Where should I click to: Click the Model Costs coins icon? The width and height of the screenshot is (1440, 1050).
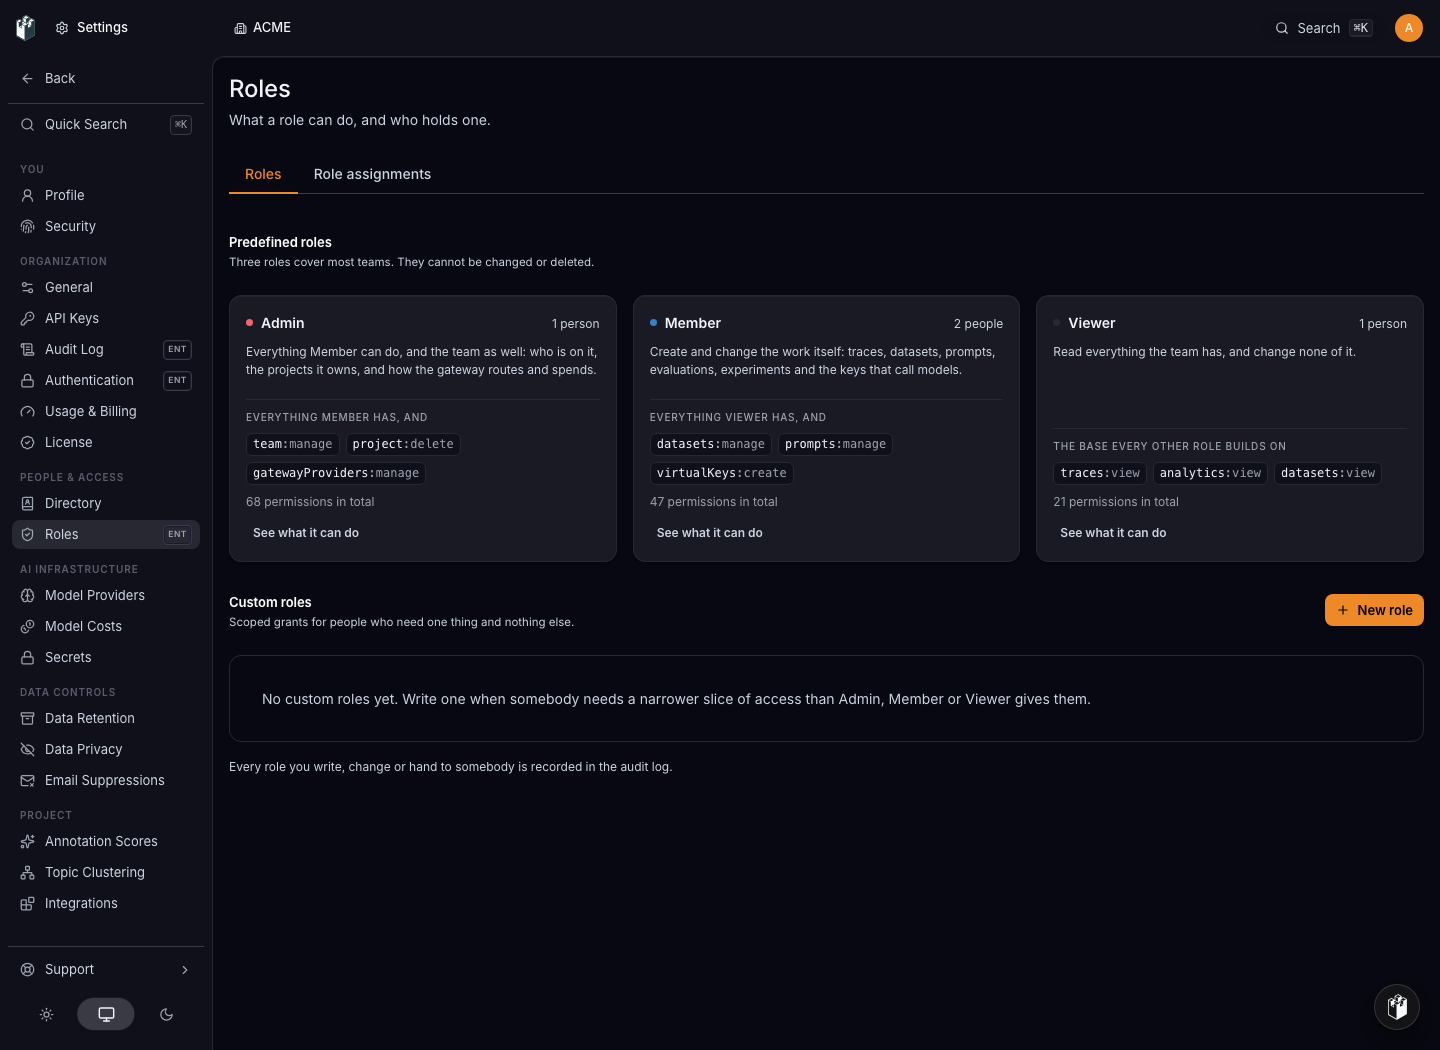coord(28,626)
